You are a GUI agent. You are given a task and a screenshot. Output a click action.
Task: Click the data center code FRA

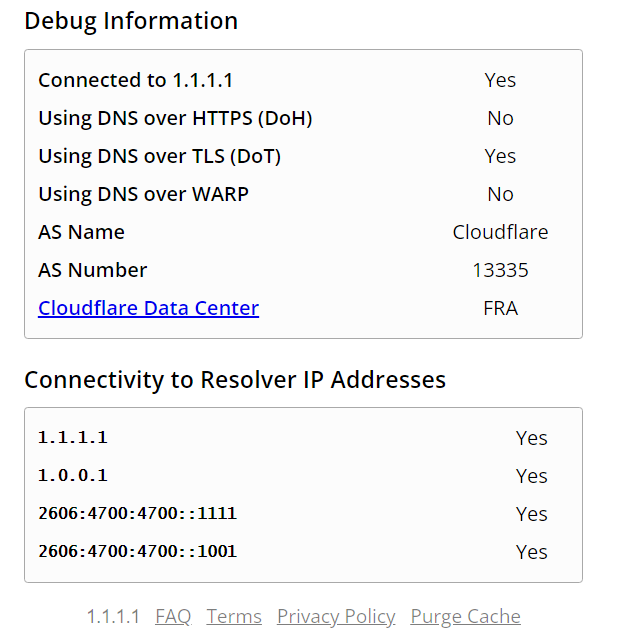point(500,308)
